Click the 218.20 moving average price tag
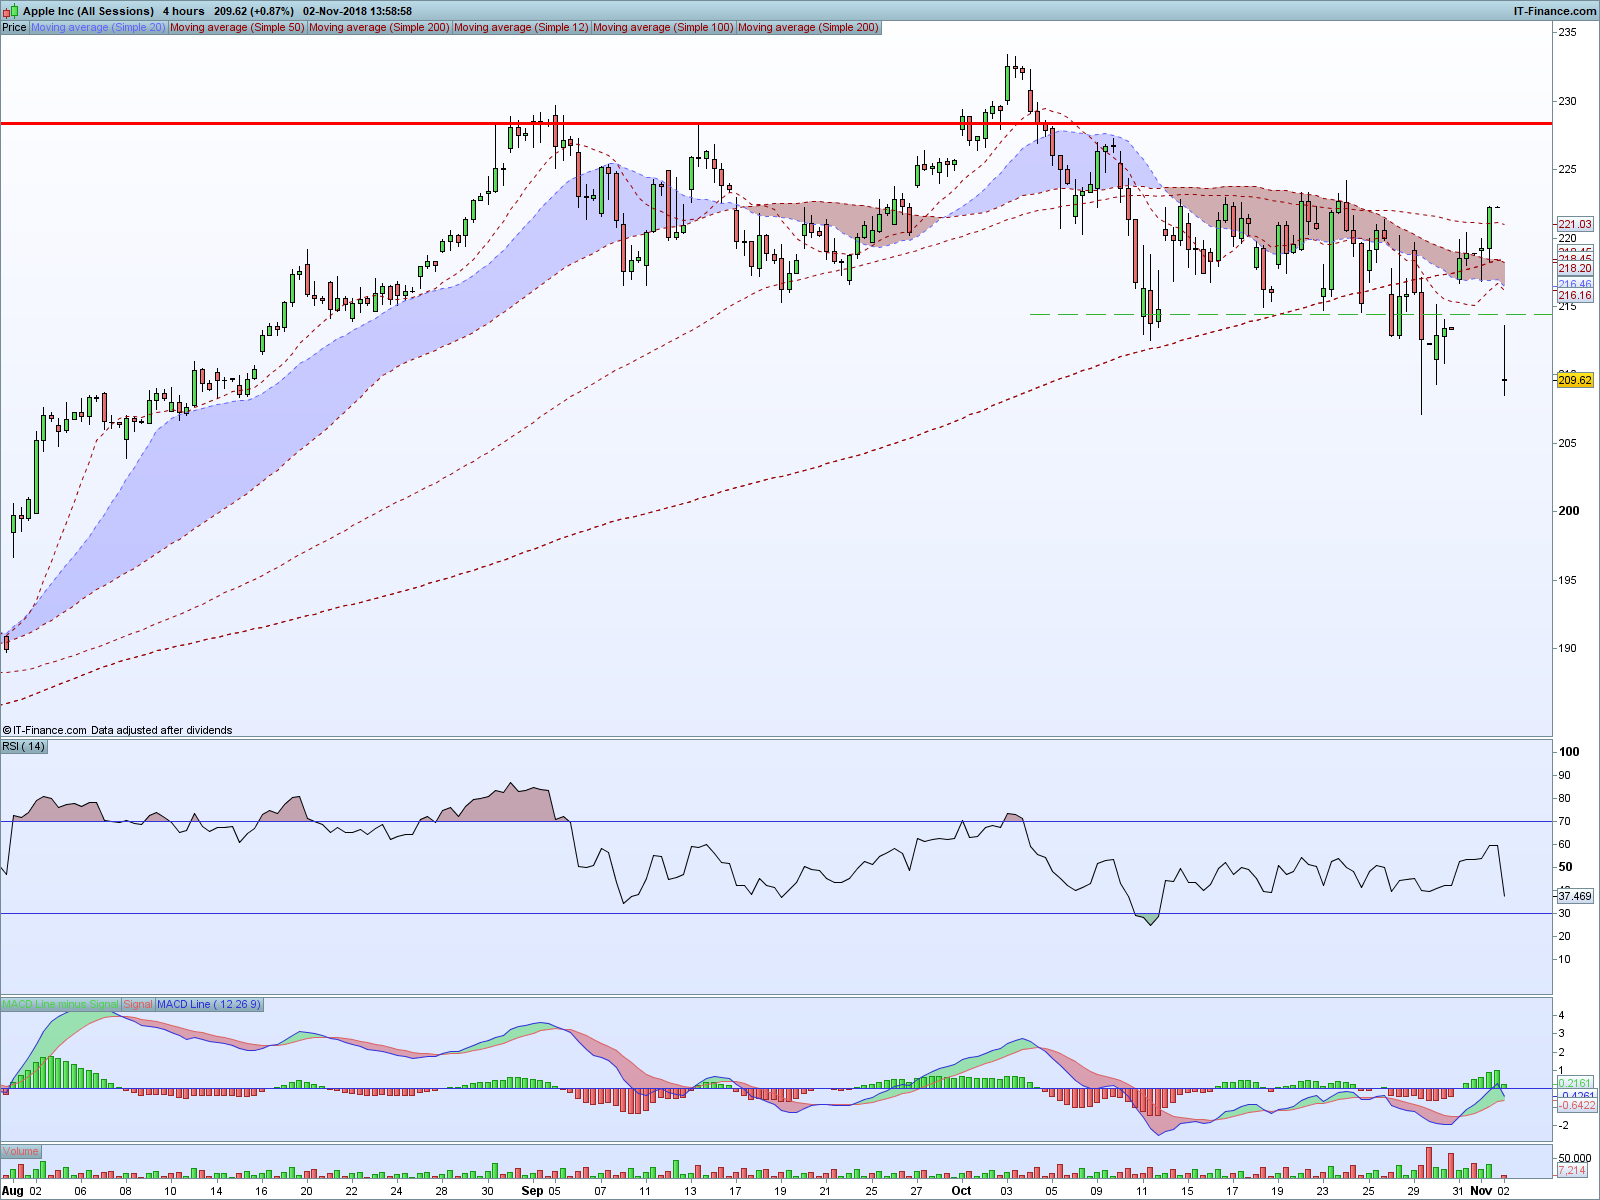 click(1575, 268)
